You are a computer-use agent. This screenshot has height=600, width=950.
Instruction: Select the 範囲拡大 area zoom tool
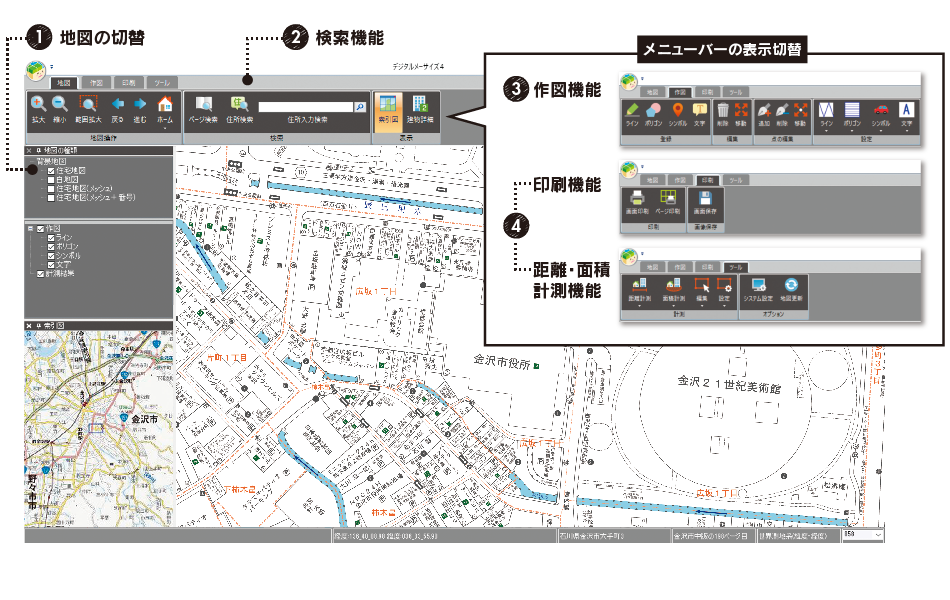[89, 106]
